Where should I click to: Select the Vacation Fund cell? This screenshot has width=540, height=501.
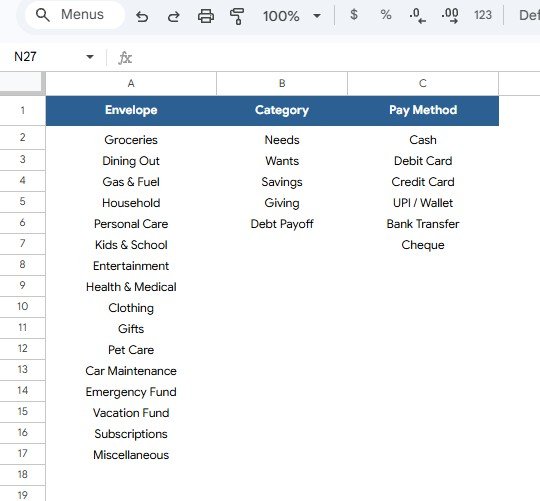131,413
